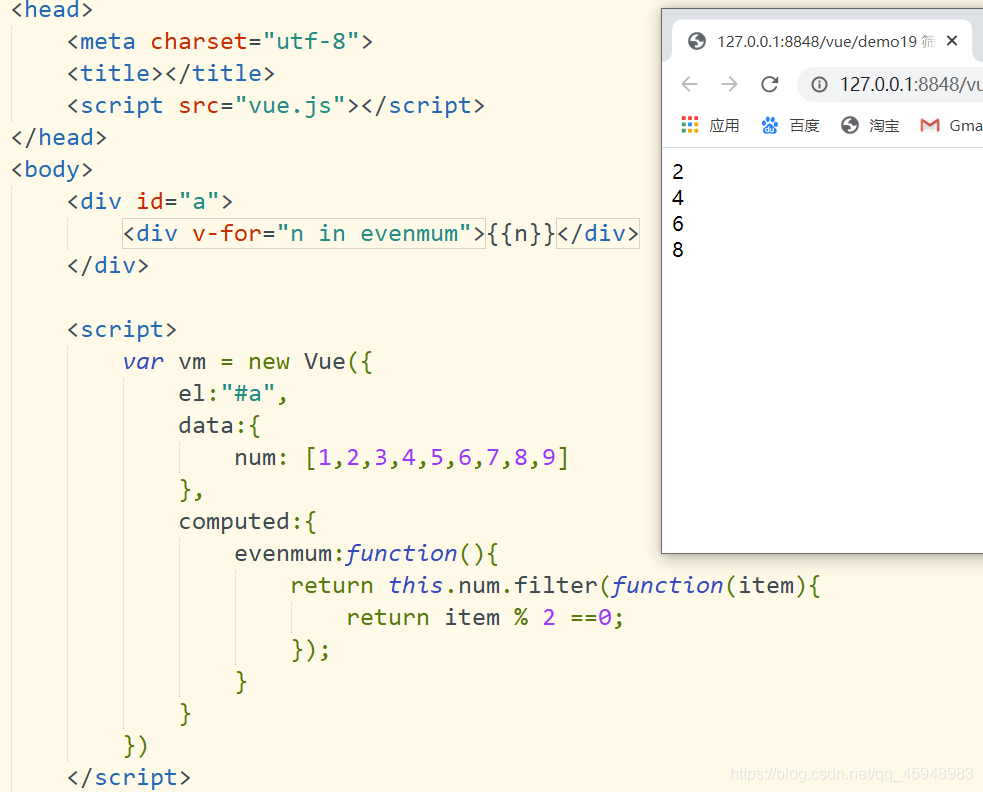
Task: Click the script src="vue.js" line
Action: pos(276,105)
